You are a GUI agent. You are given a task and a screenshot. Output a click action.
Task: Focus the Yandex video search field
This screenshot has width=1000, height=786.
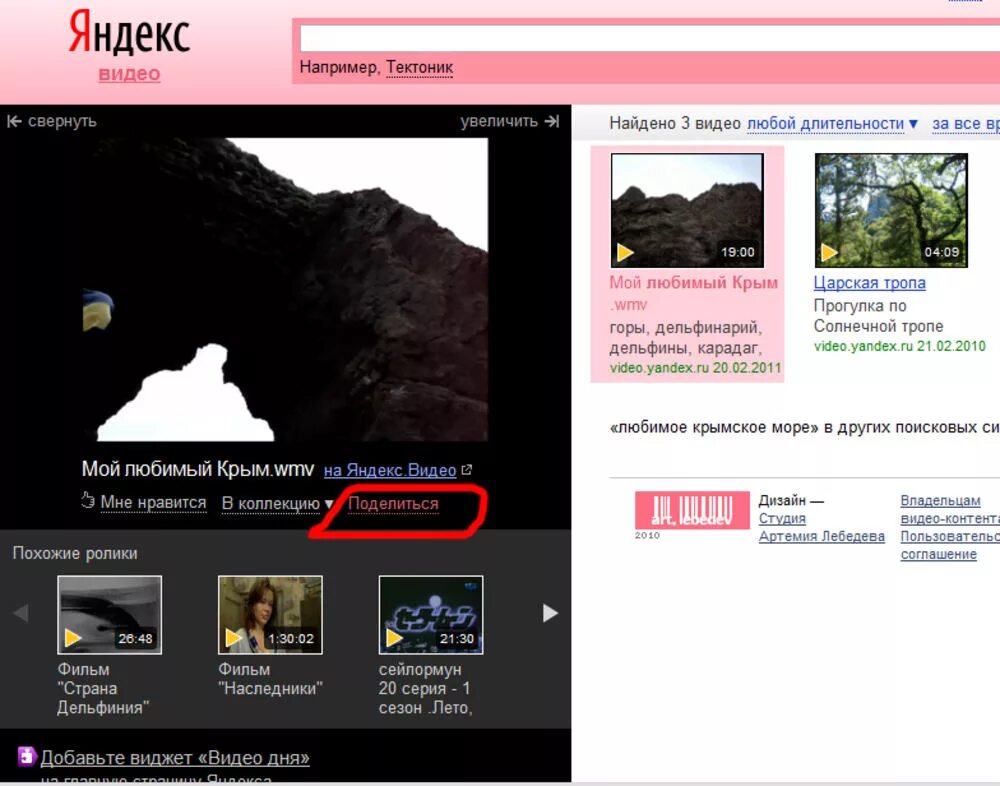(x=649, y=38)
